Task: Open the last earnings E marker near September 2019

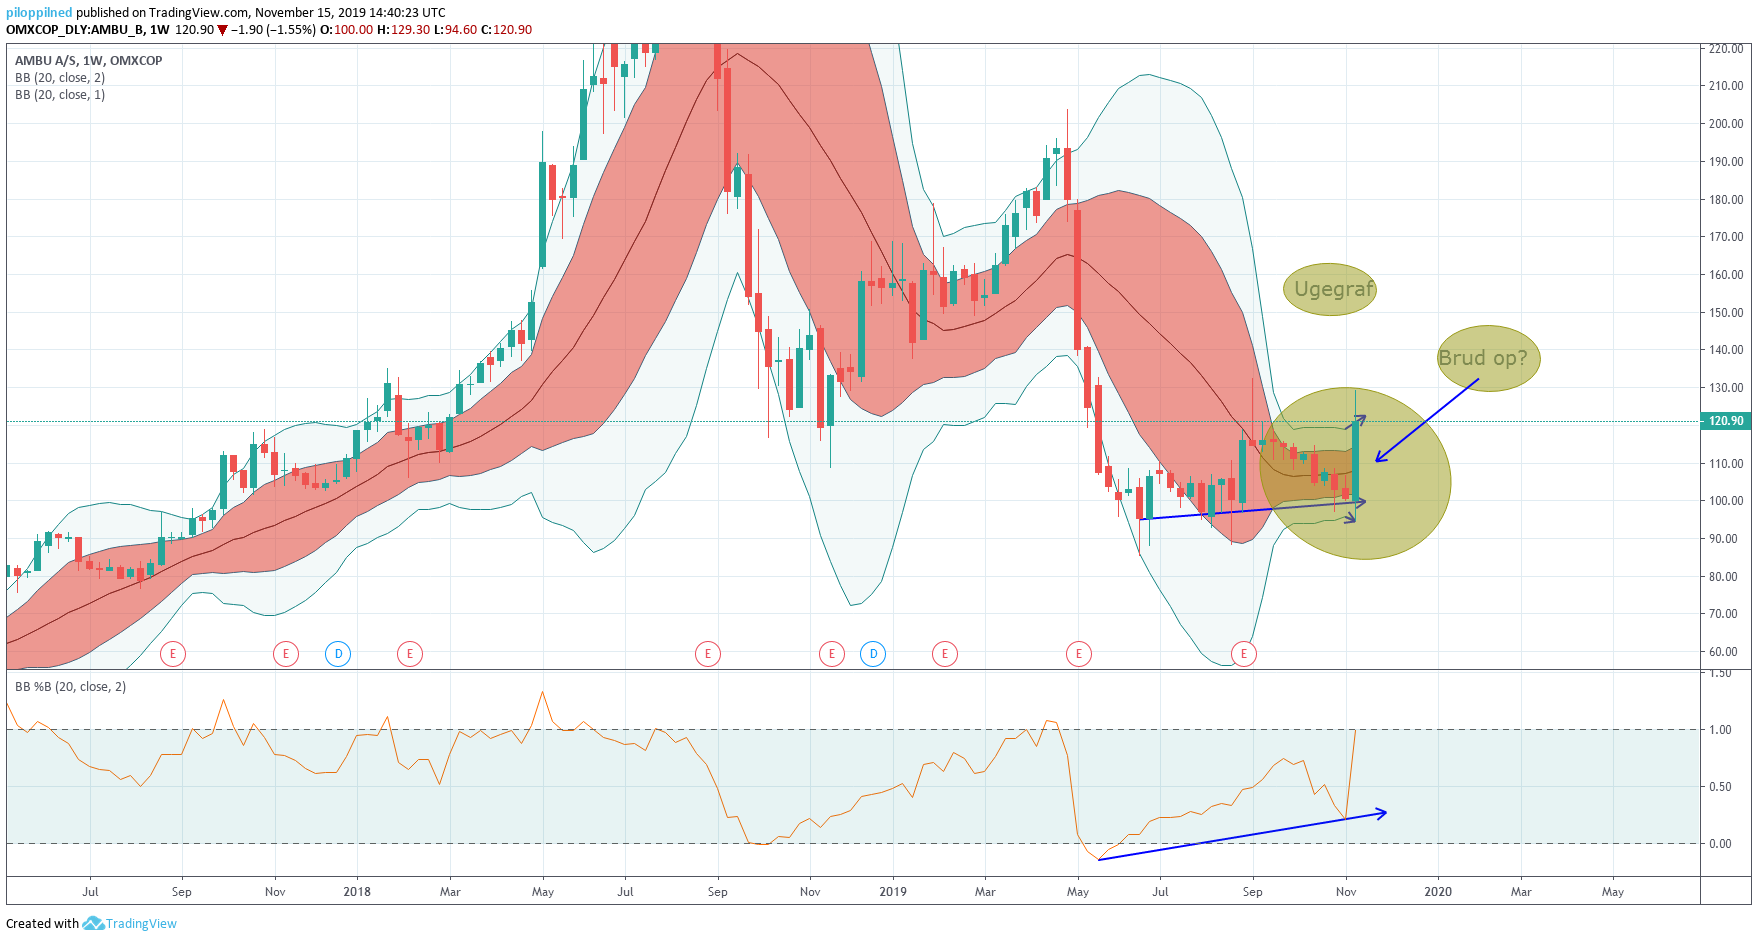Action: coord(1244,654)
